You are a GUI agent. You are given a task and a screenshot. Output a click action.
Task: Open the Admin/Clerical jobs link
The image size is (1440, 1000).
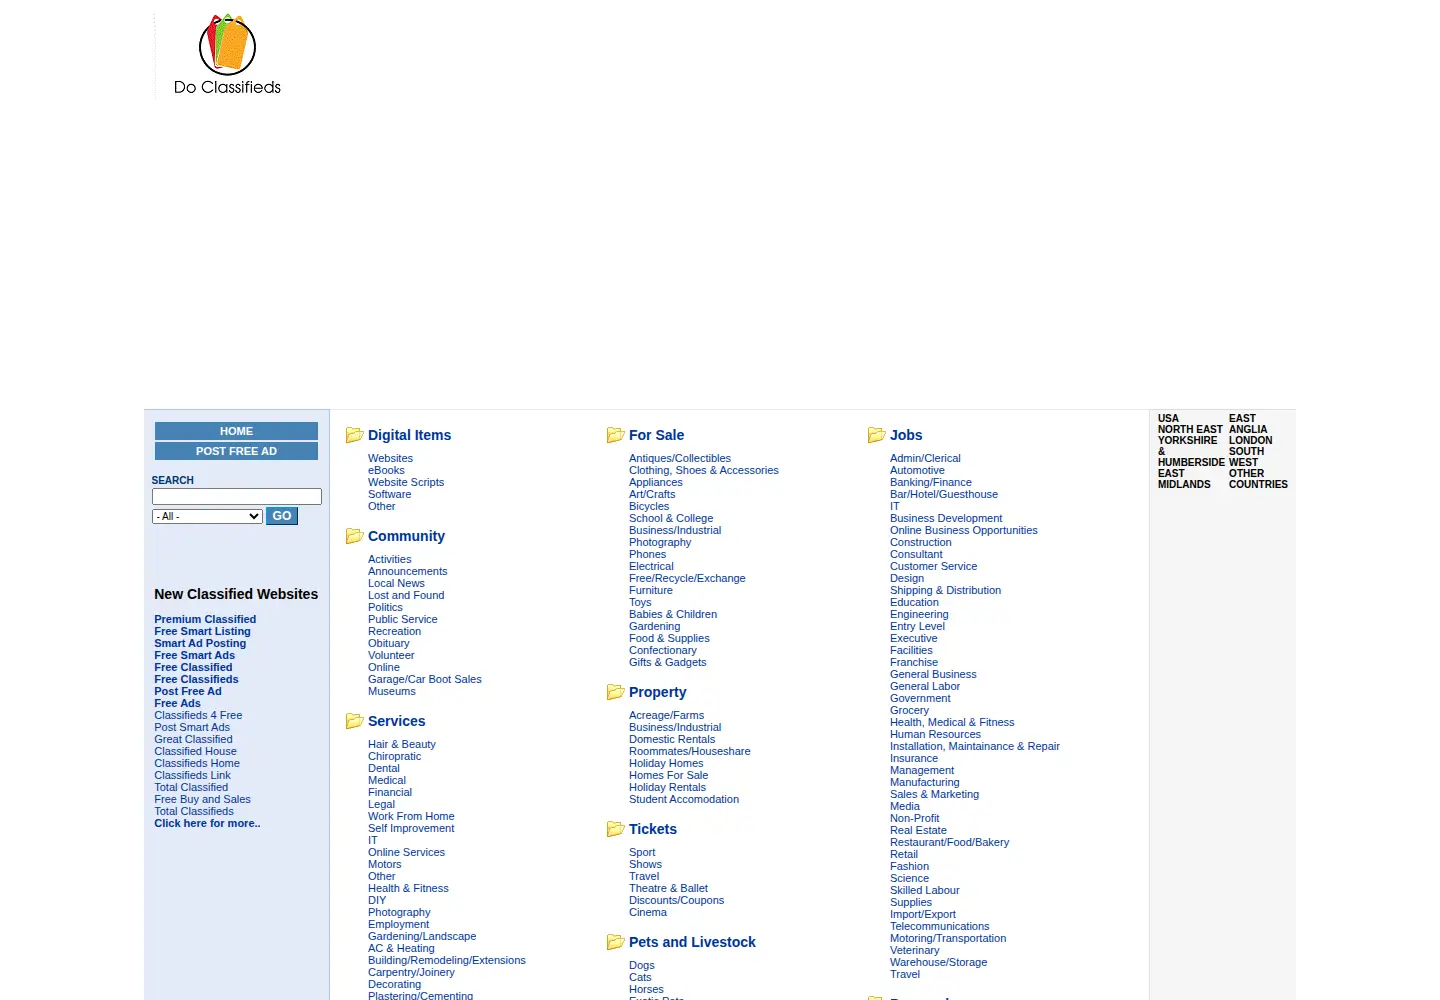[x=925, y=458]
